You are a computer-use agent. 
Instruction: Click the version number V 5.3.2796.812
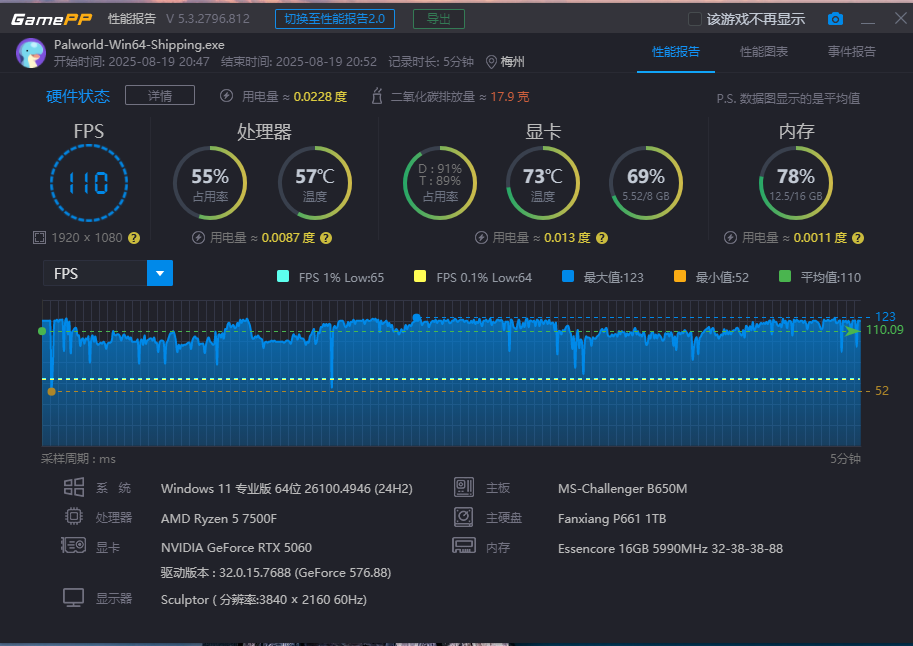coord(208,19)
